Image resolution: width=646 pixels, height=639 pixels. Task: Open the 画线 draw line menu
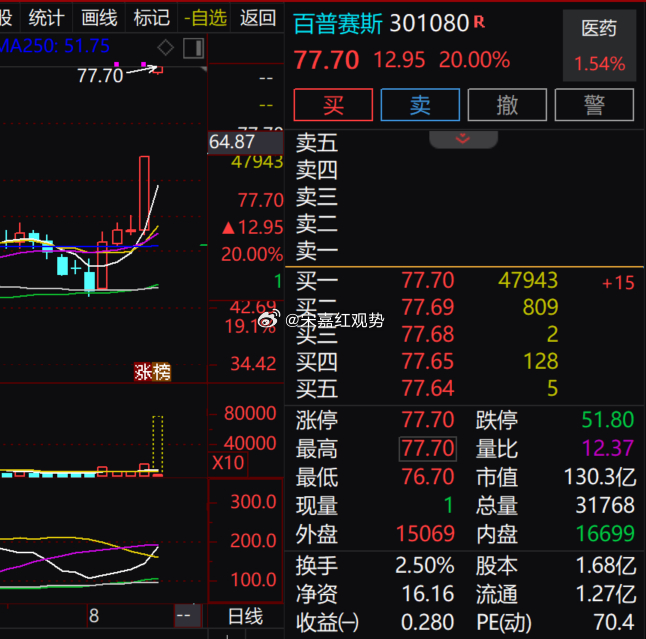pos(99,18)
